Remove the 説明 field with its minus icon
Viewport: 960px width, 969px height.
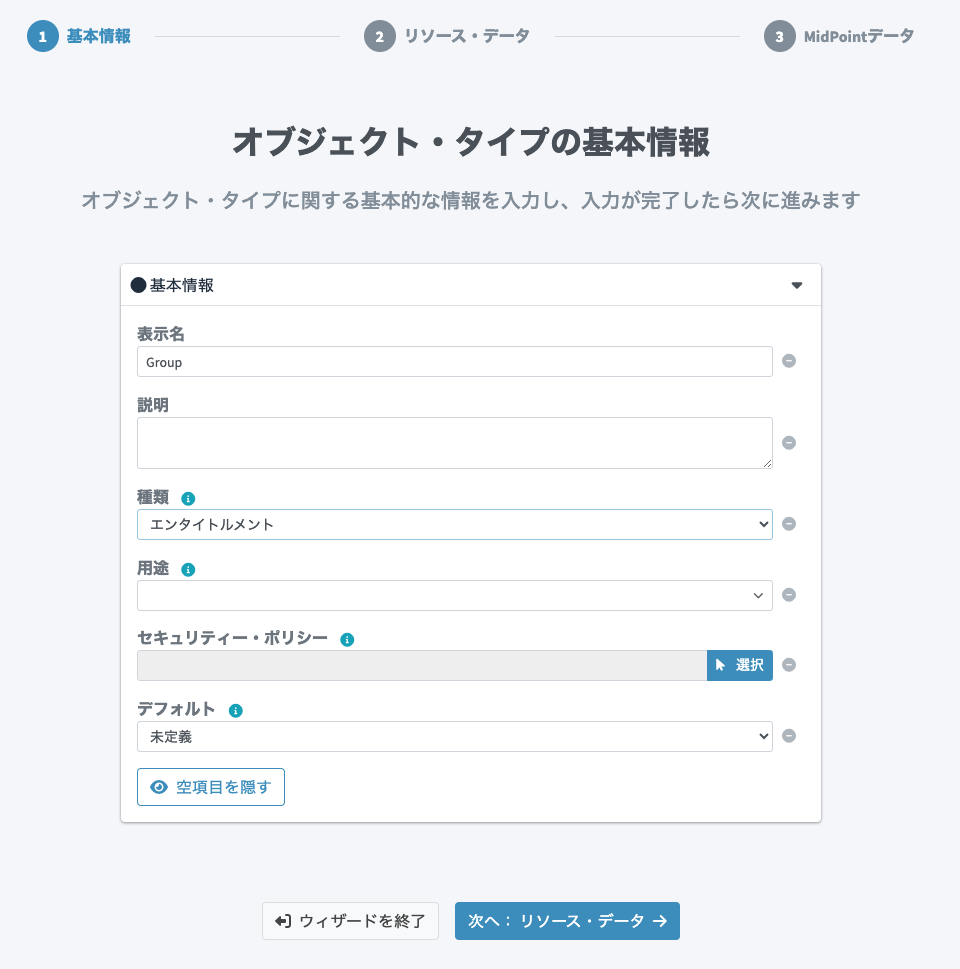click(x=789, y=443)
